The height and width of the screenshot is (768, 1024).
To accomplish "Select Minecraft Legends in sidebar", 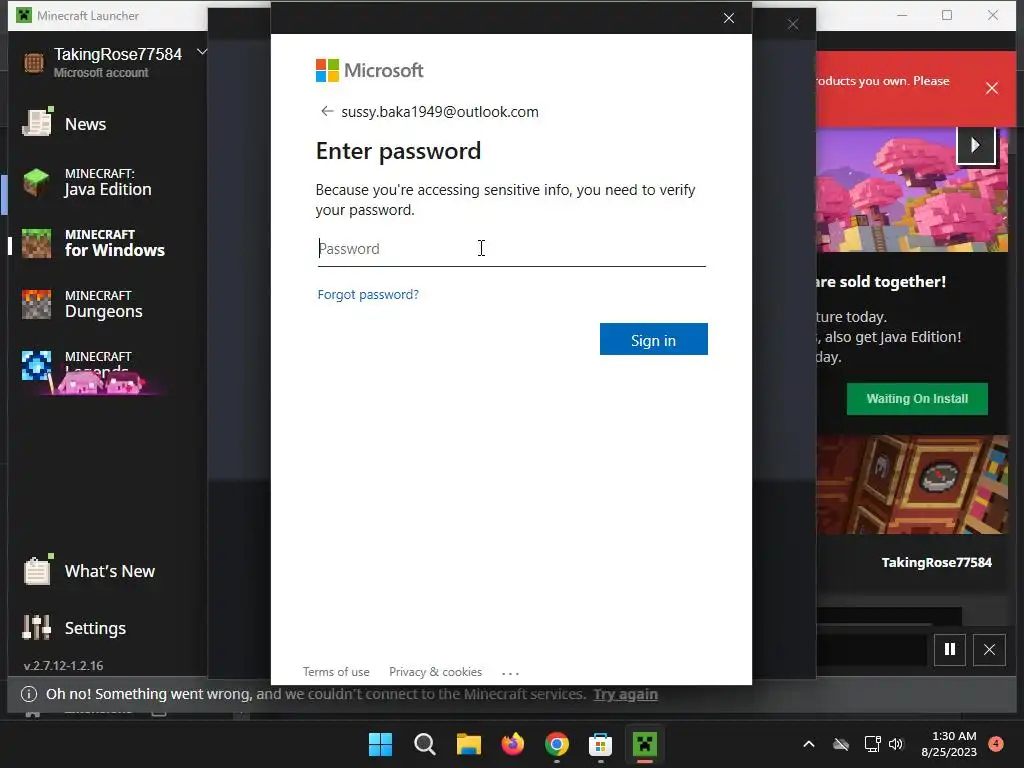I will click(x=108, y=366).
